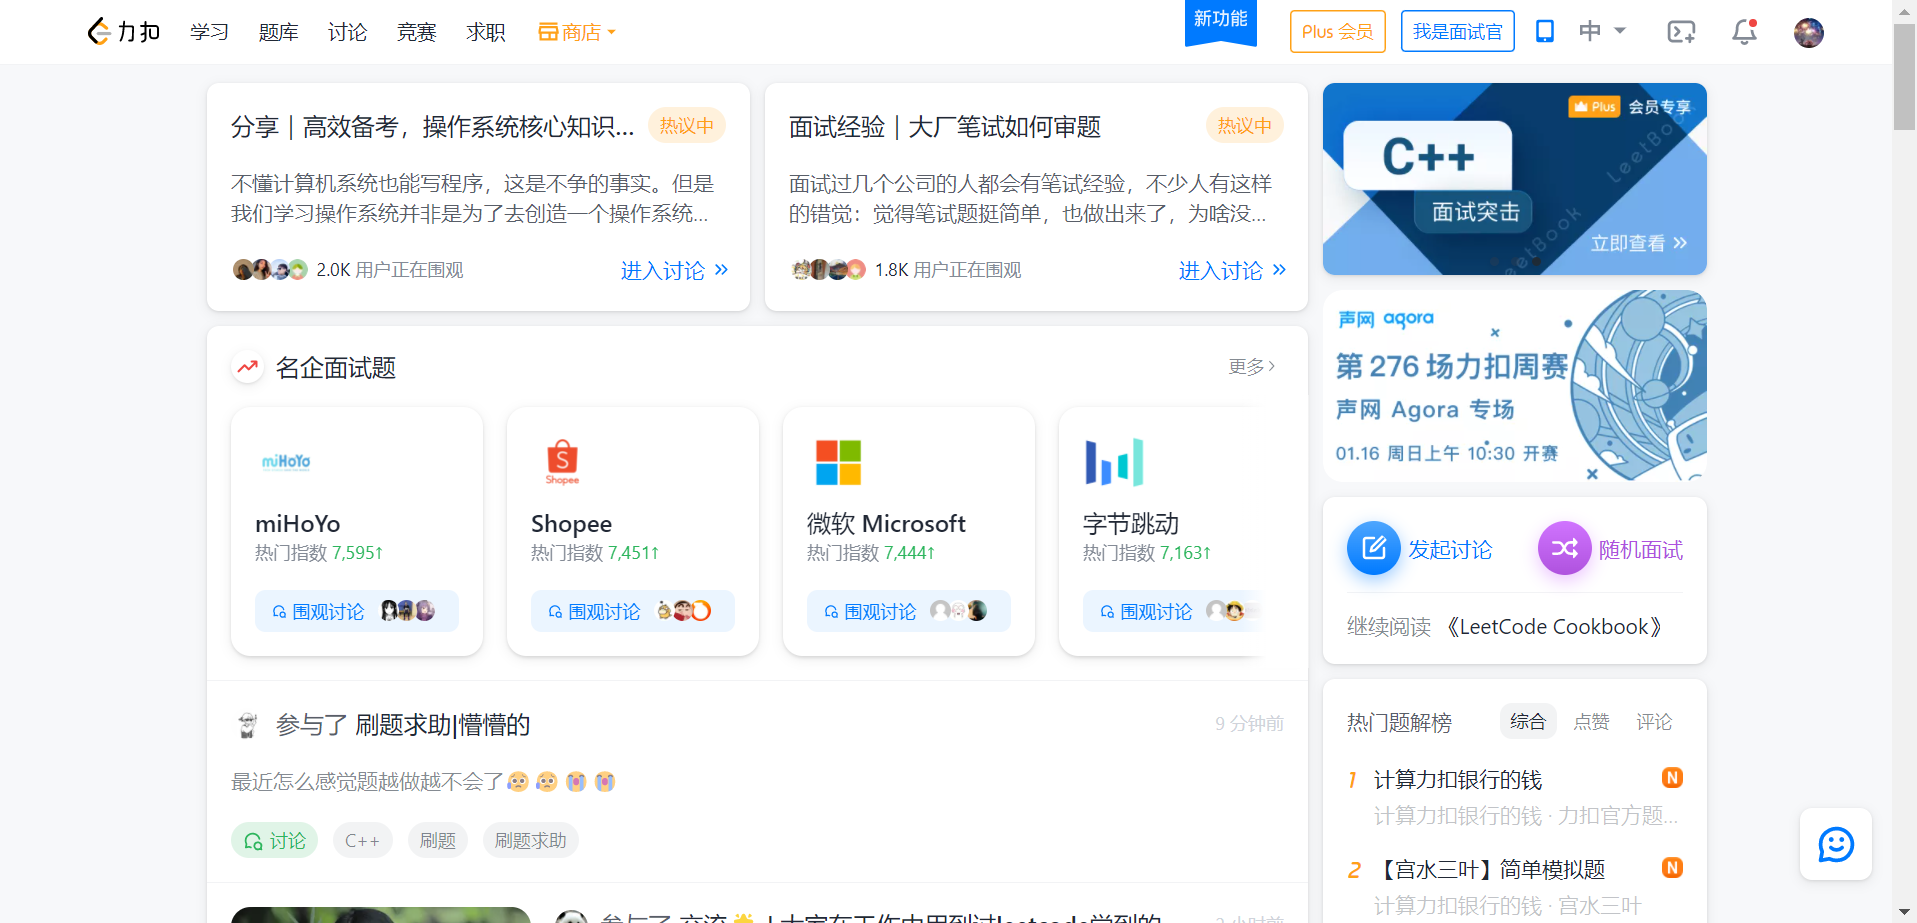Click 立即查看 on the C++ banner
The image size is (1917, 923).
1638,243
